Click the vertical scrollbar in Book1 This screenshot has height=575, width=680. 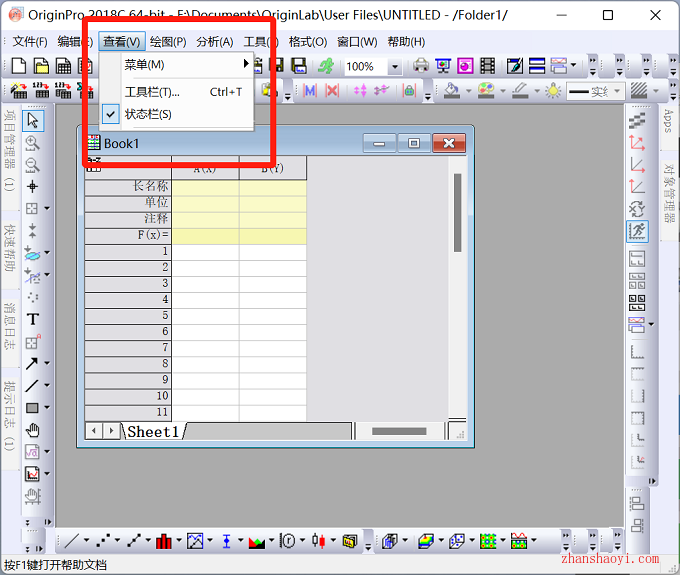pos(458,212)
